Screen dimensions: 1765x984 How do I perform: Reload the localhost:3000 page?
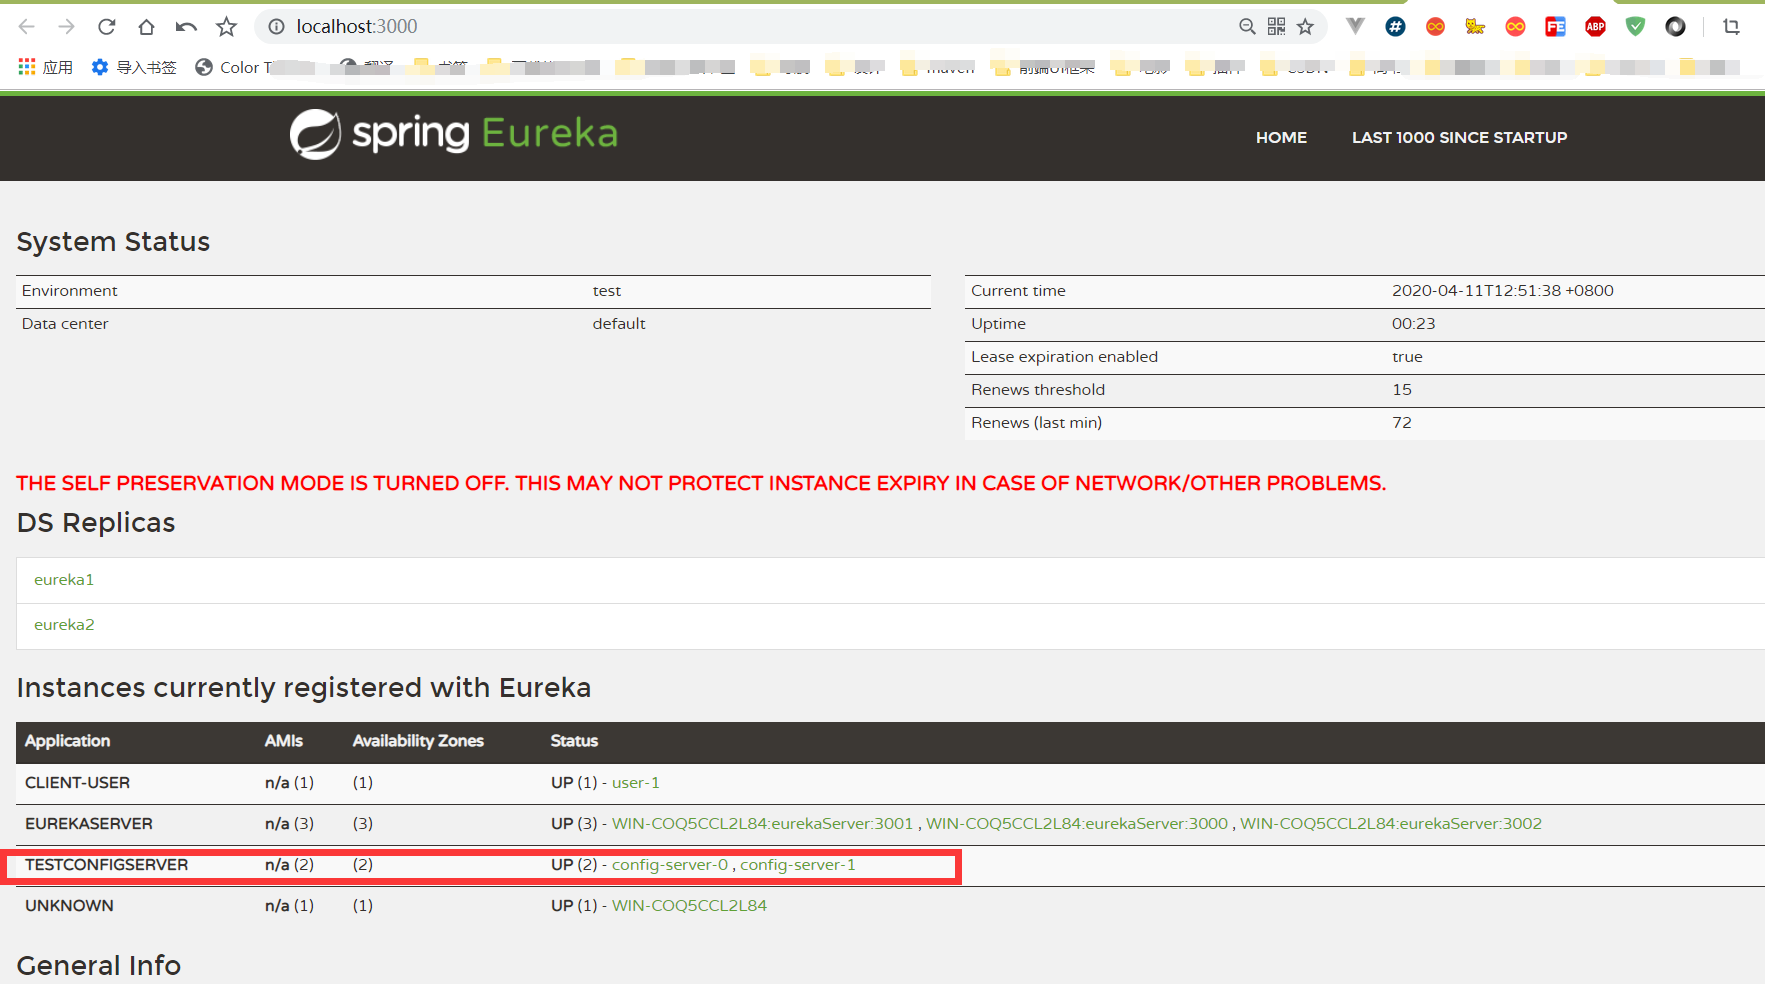[107, 27]
